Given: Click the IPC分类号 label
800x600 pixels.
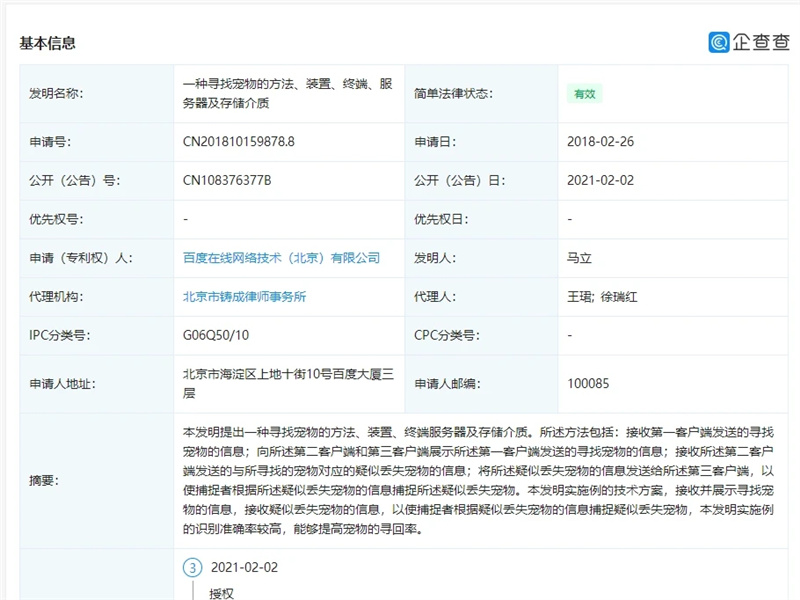Looking at the screenshot, I should [x=59, y=335].
